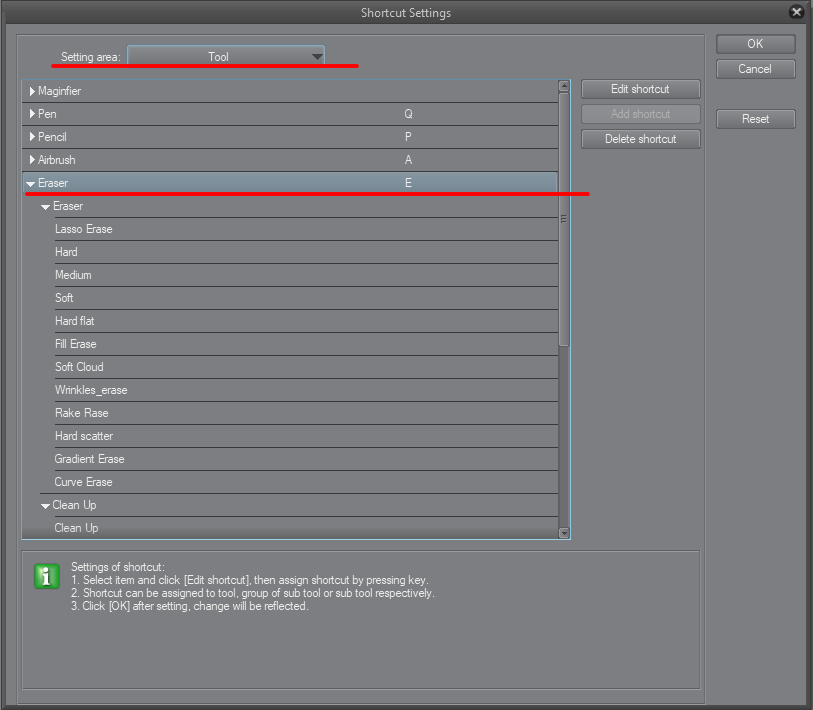Viewport: 813px width, 710px height.
Task: Click the green info icon
Action: [x=47, y=576]
